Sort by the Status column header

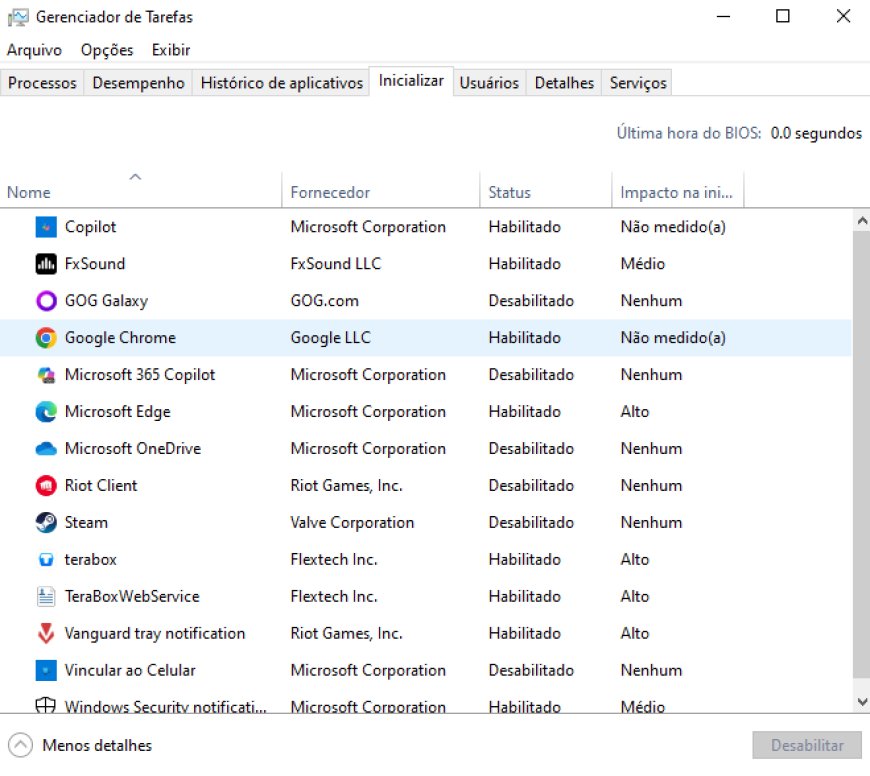(546, 190)
